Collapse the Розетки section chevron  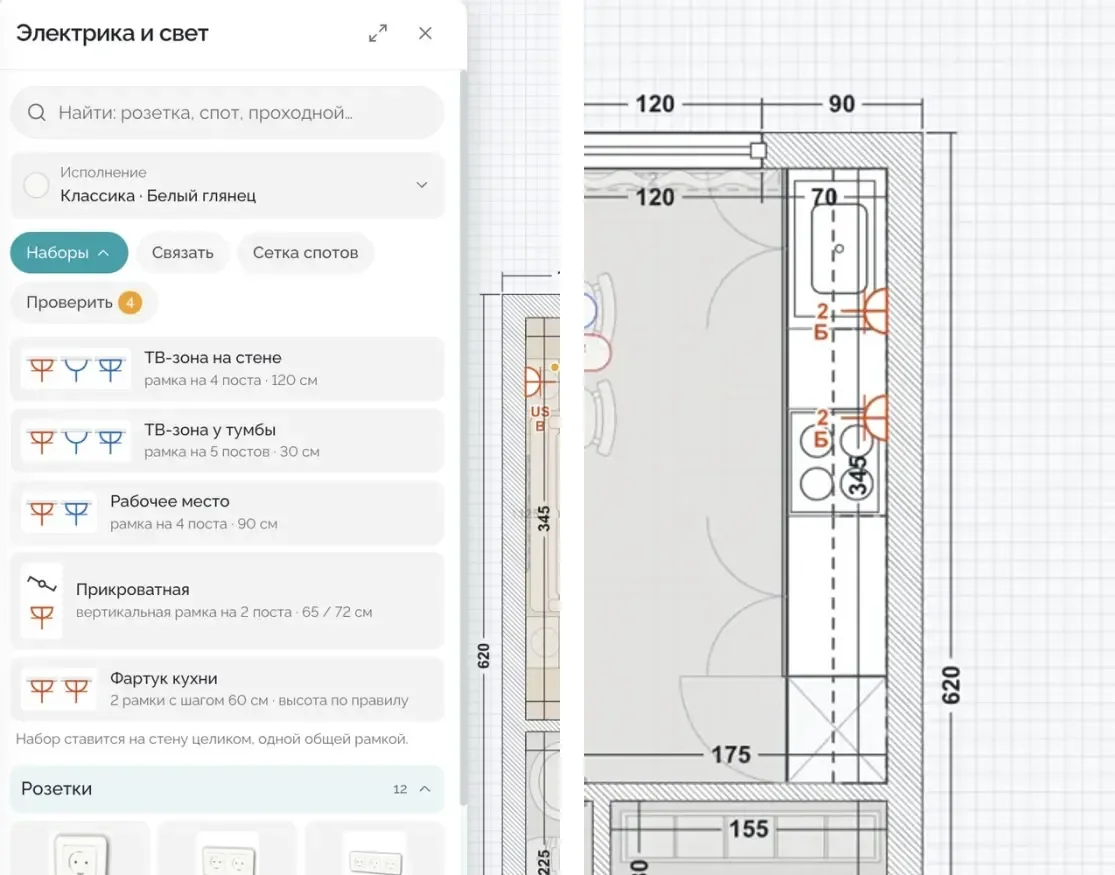[x=425, y=789]
